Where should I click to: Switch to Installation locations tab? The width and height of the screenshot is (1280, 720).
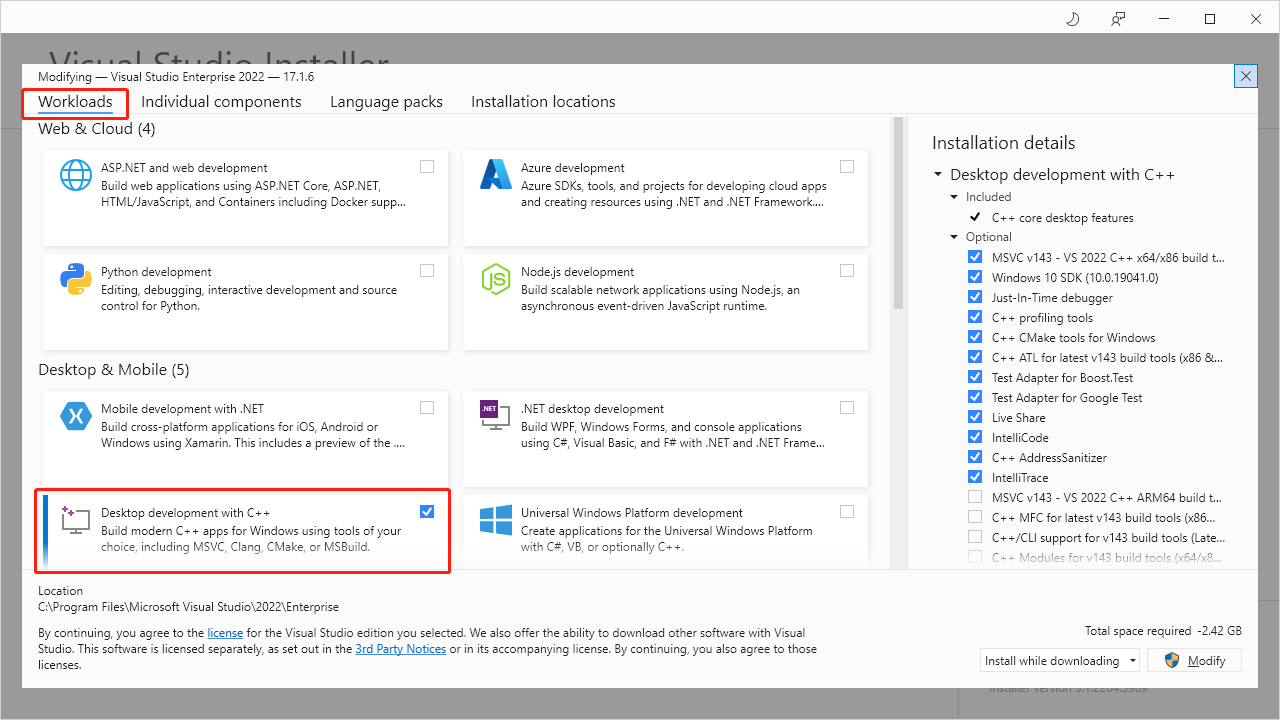tap(543, 102)
